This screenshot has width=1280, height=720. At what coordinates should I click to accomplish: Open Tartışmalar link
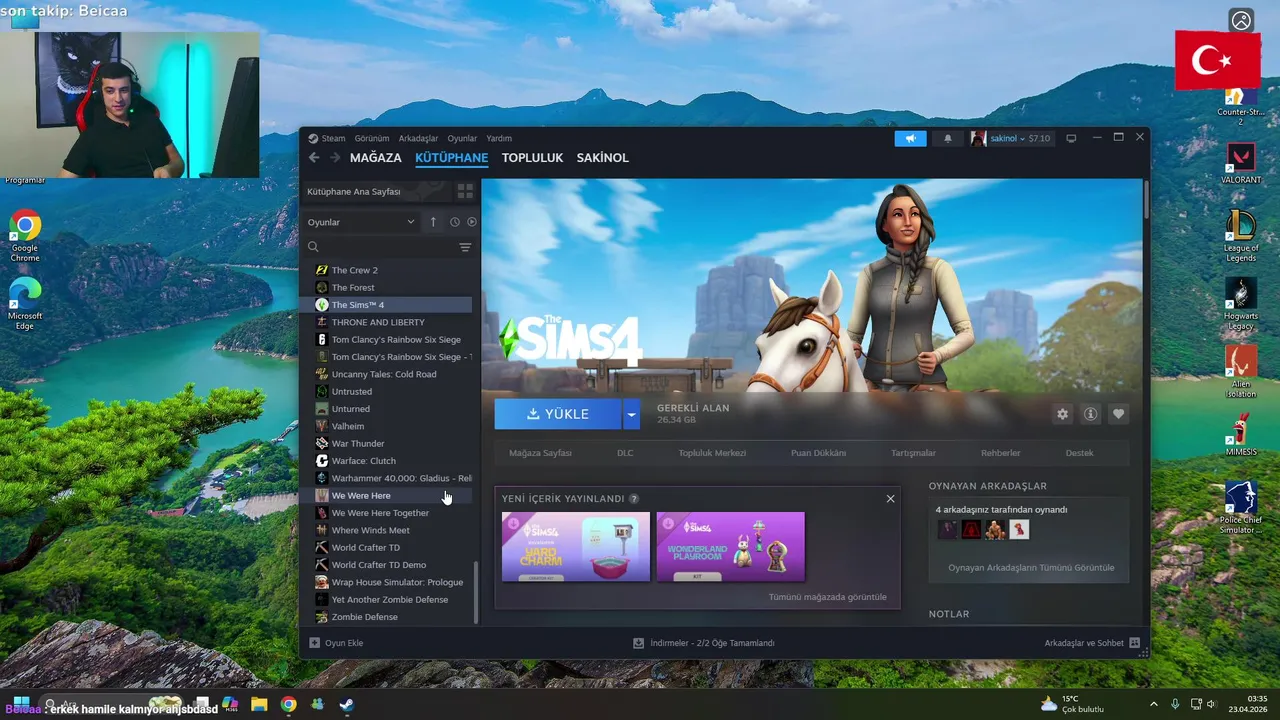[x=913, y=453]
